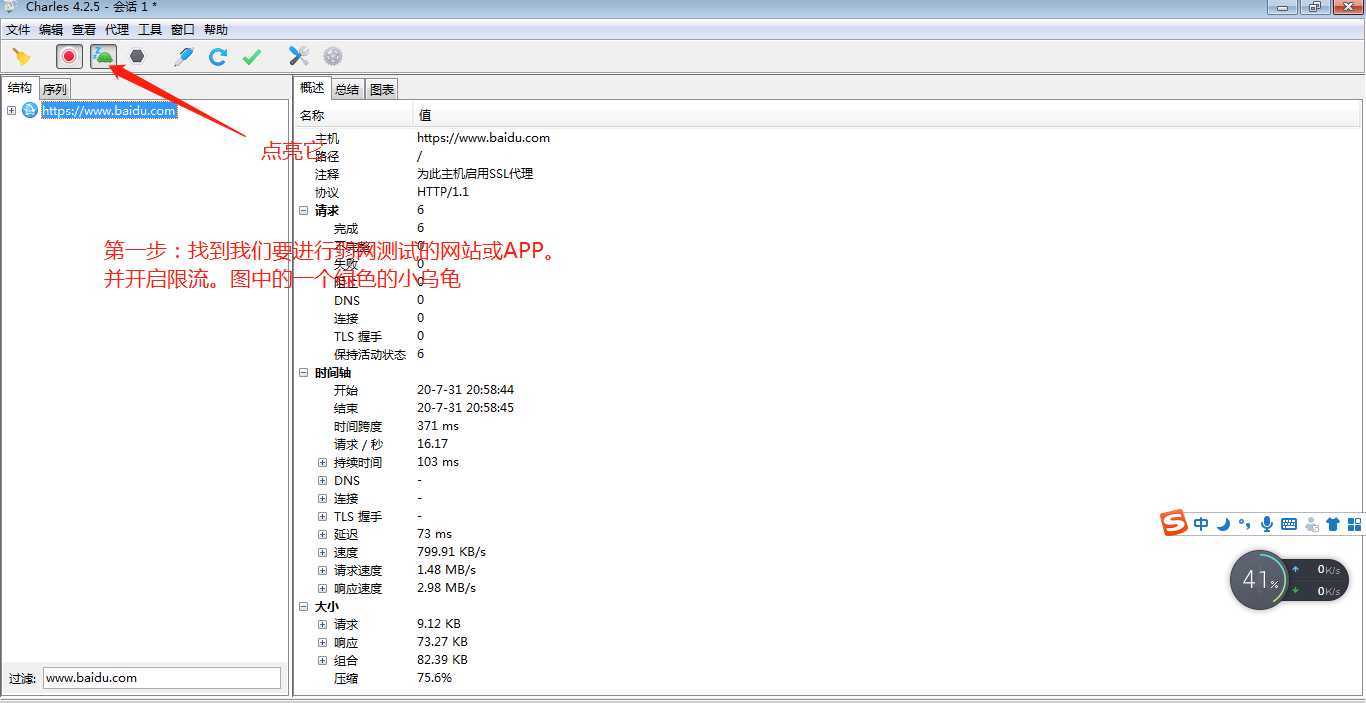Select the 75.6% compression value

pyautogui.click(x=434, y=678)
